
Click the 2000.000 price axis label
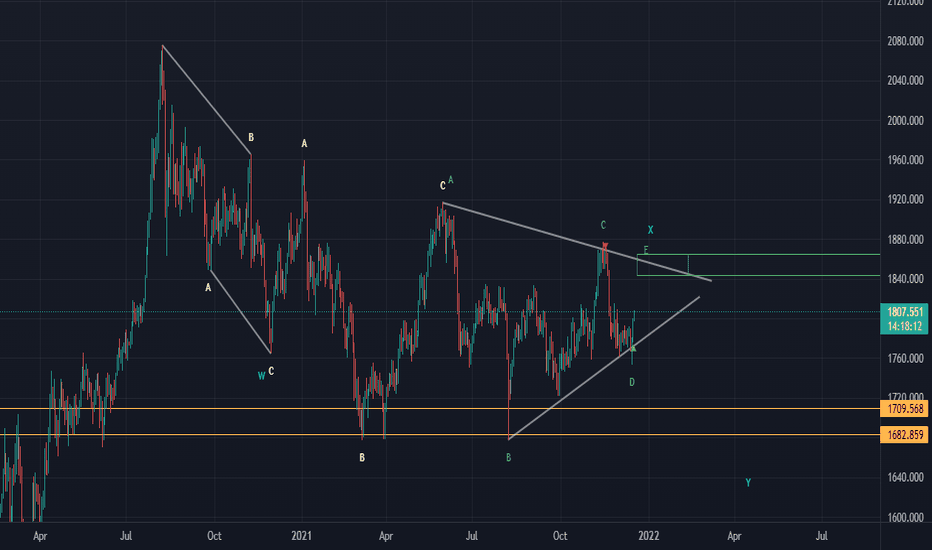[905, 121]
